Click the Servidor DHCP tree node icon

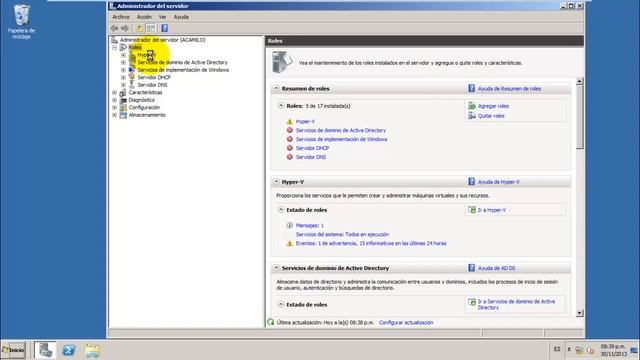(131, 77)
